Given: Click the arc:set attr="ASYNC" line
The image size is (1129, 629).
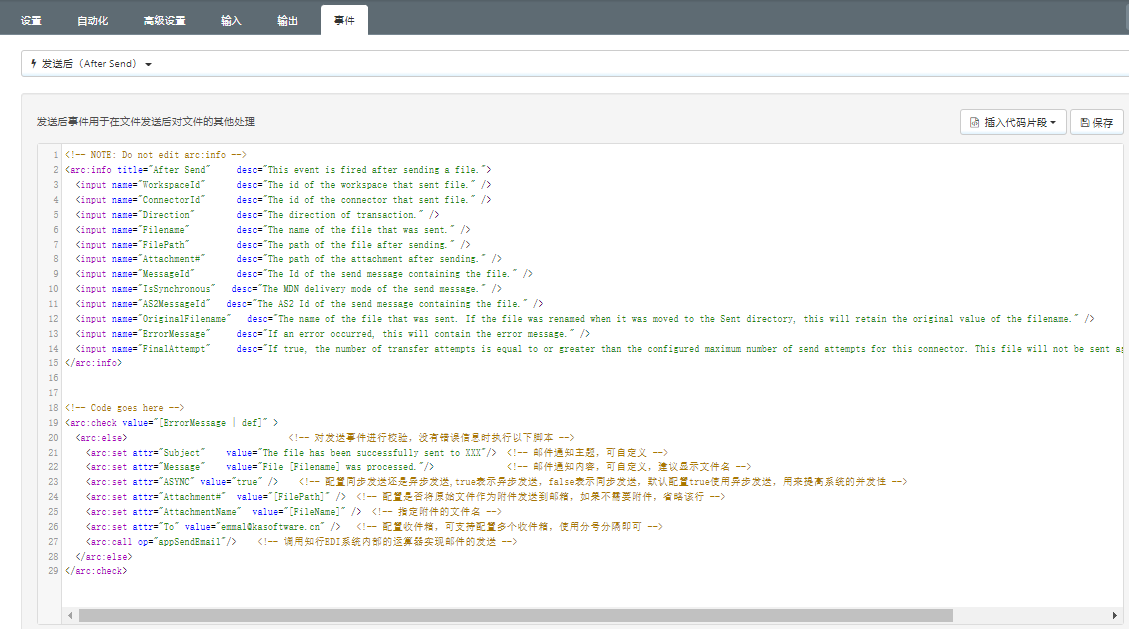Looking at the screenshot, I should click(496, 482).
